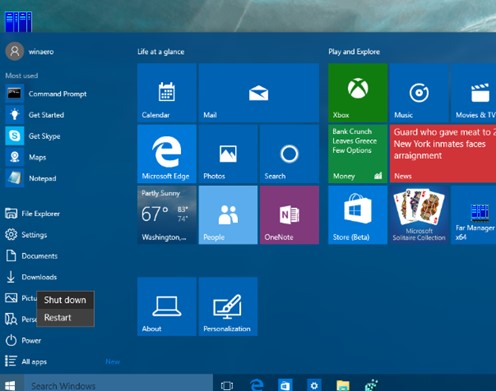
Task: Launch the Xbox tile
Action: [358, 93]
